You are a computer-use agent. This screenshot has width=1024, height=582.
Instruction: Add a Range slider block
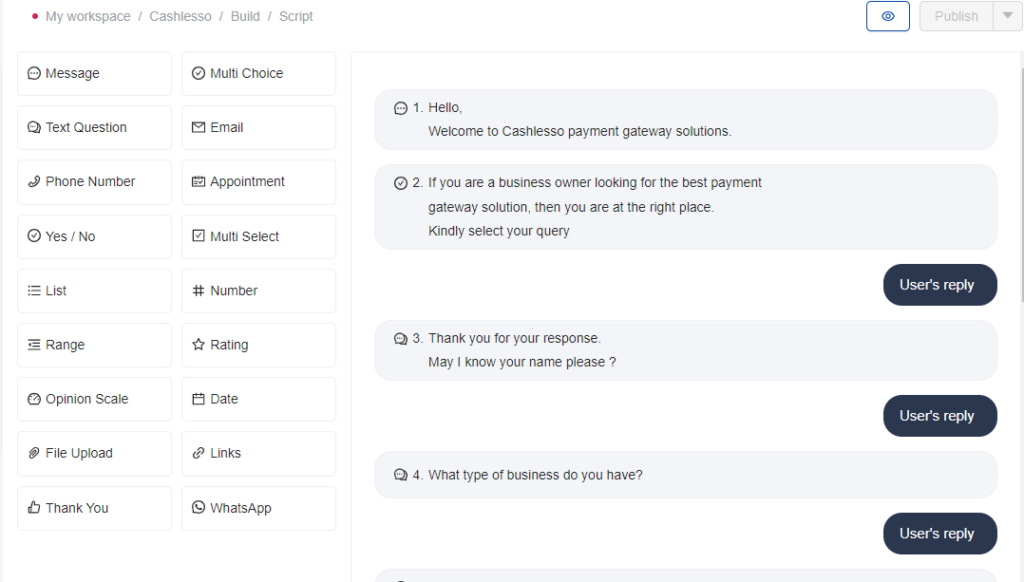95,345
